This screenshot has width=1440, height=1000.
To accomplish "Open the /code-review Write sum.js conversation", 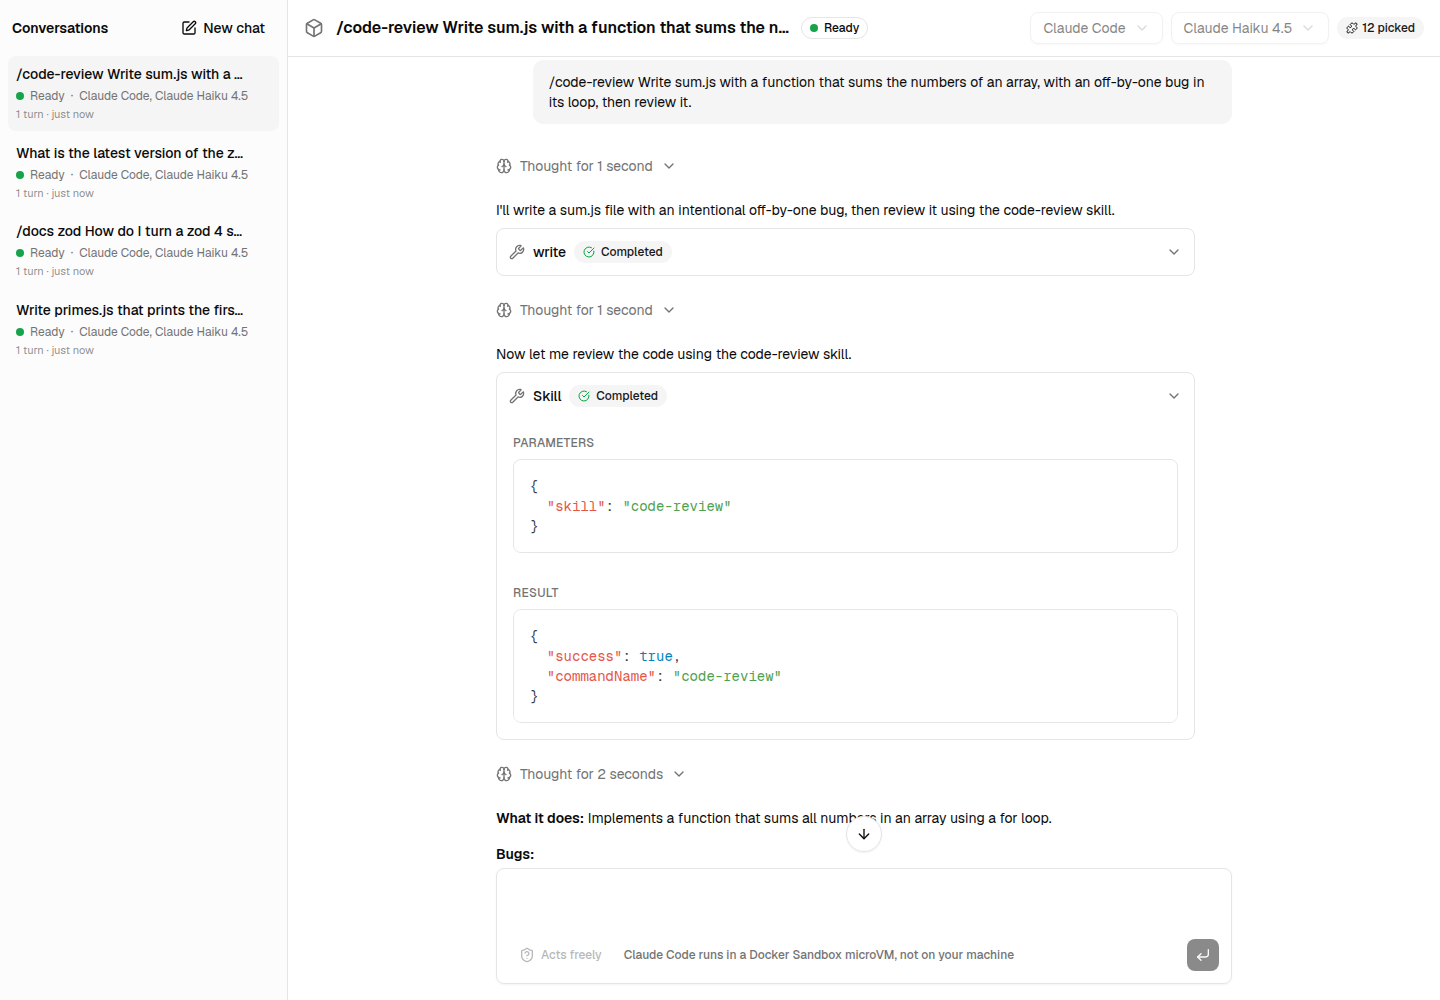I will [143, 94].
